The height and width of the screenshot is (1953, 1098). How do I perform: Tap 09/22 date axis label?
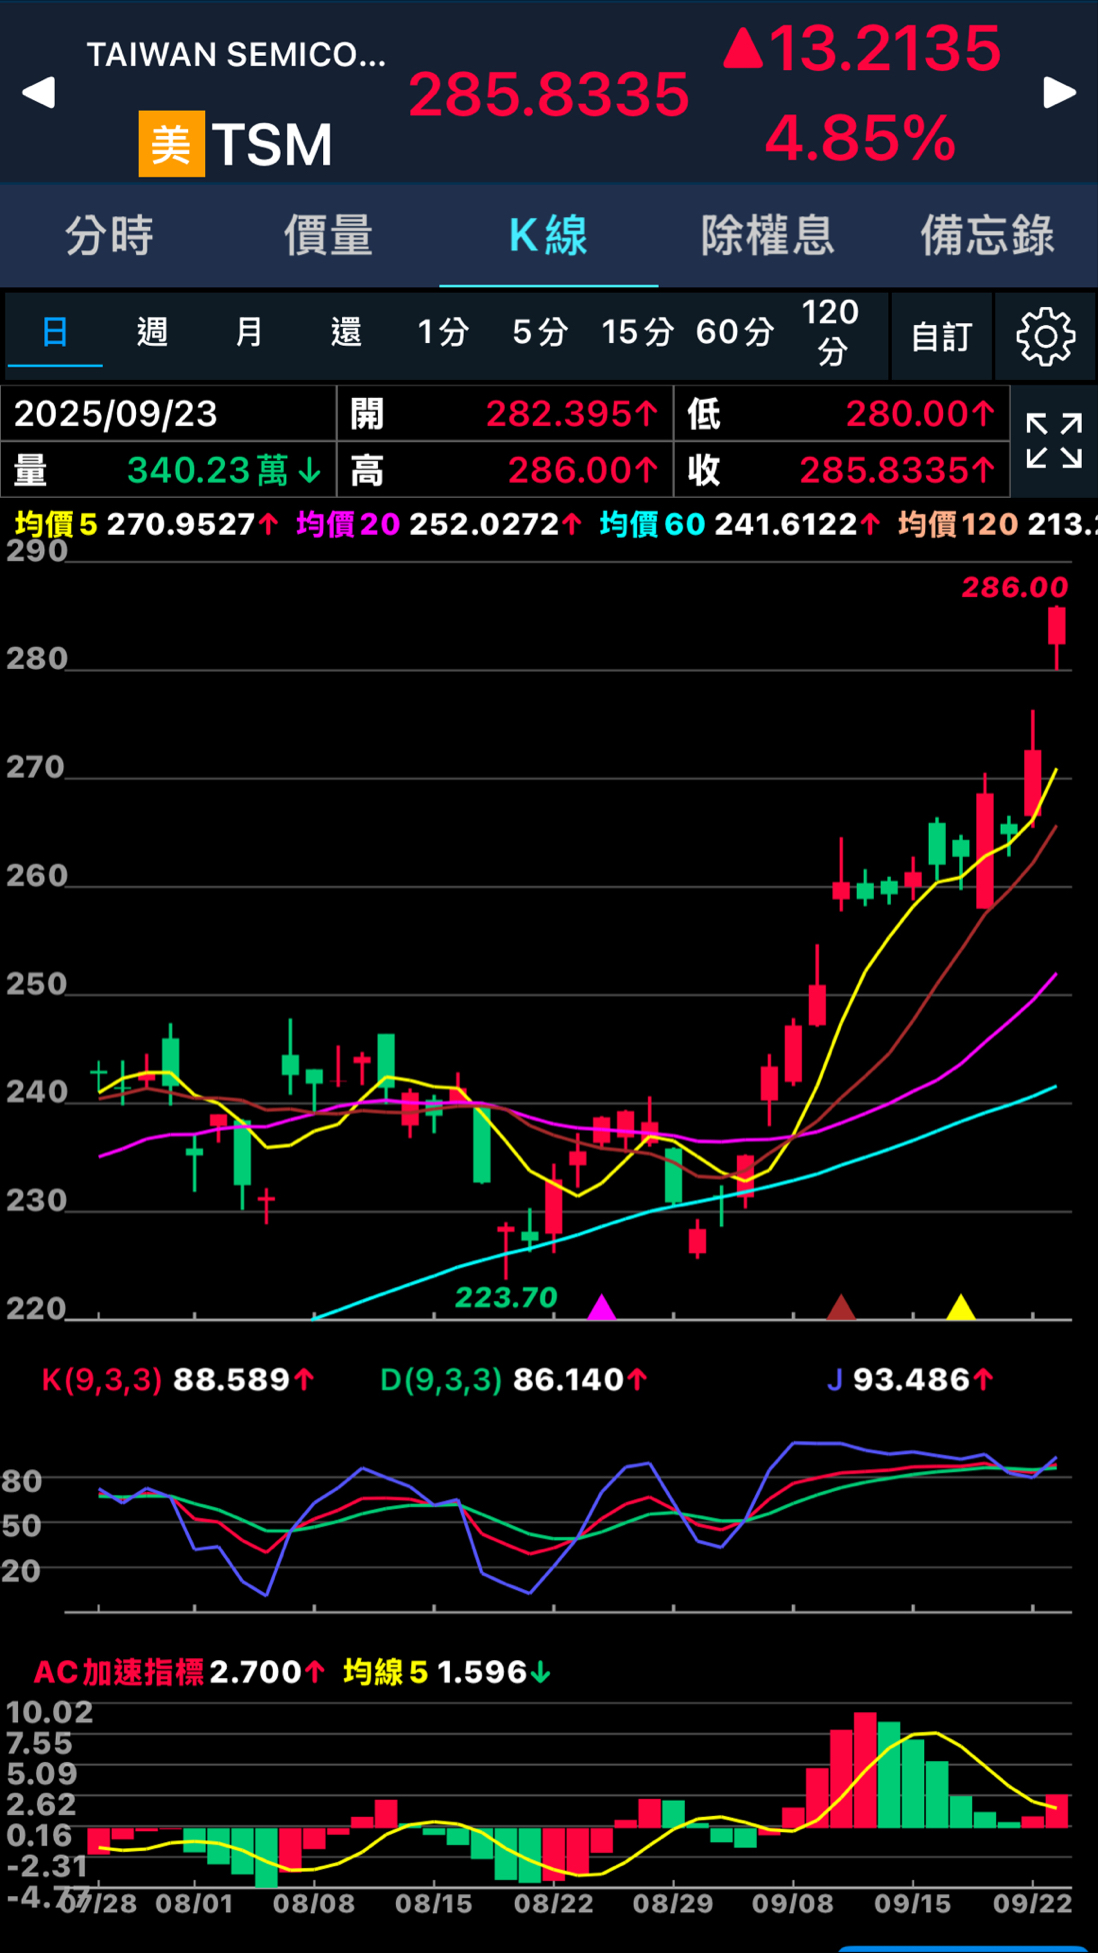(x=1032, y=1903)
